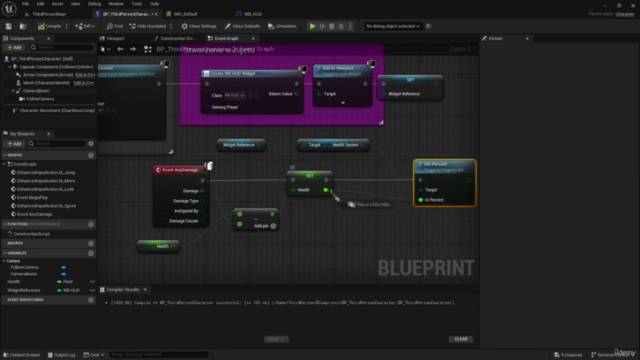Screen dimensions: 640x360
Task: Open play mode options menu
Action: click(x=350, y=26)
